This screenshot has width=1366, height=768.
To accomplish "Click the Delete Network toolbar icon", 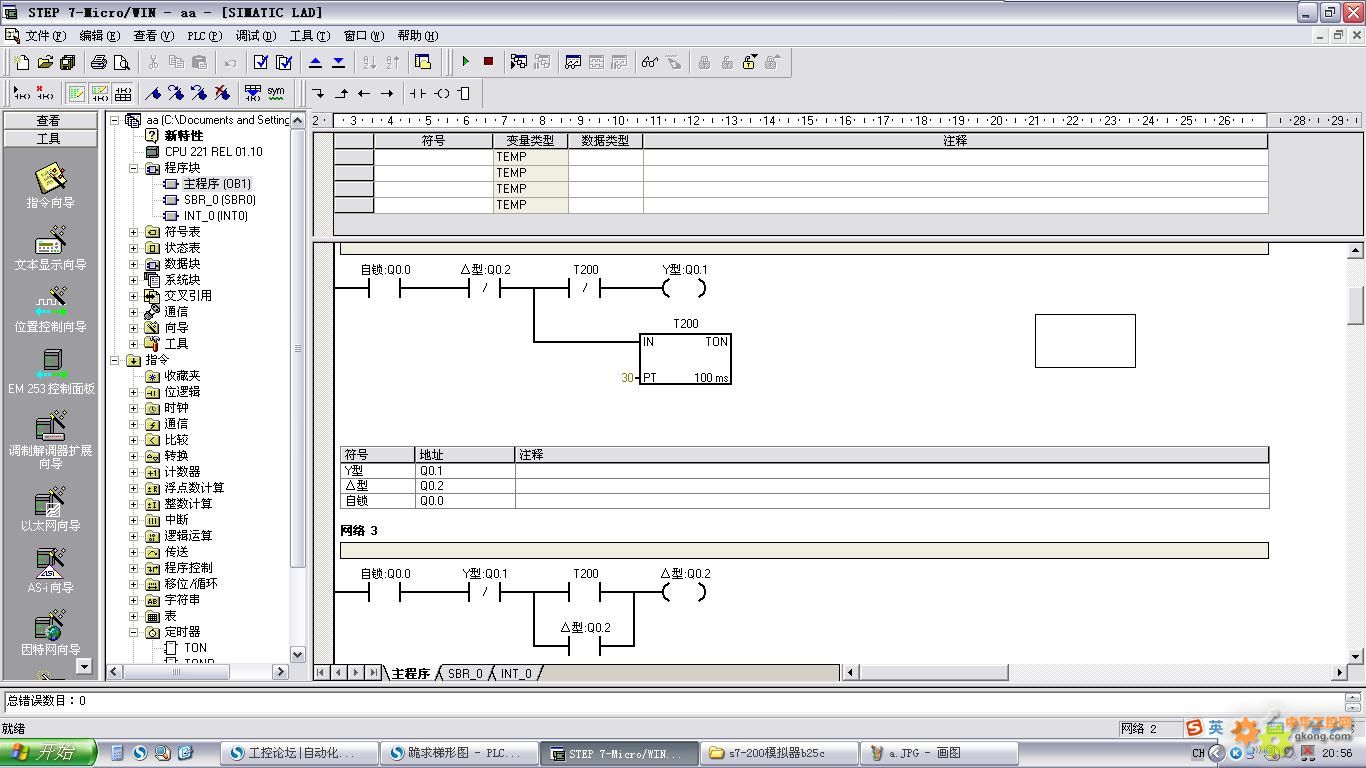I will (x=44, y=93).
